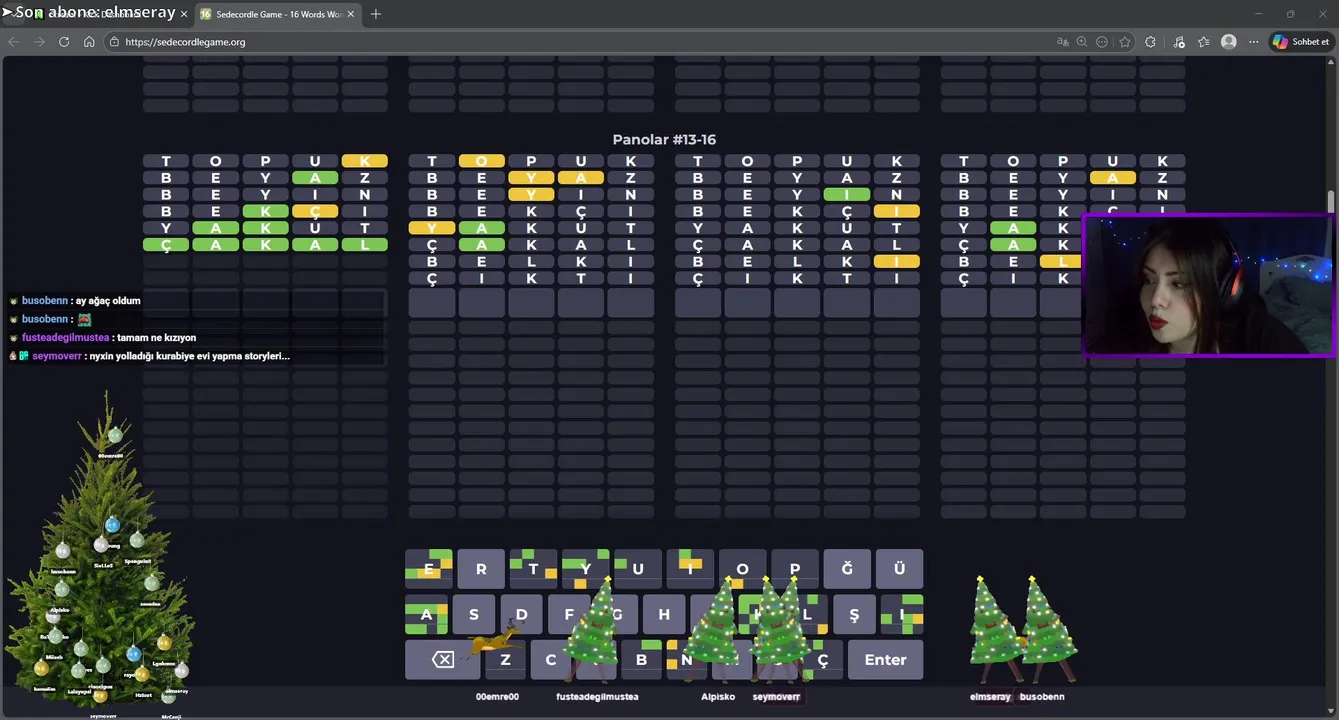Open the browser settings and more menu
The width and height of the screenshot is (1339, 720).
click(x=1253, y=42)
